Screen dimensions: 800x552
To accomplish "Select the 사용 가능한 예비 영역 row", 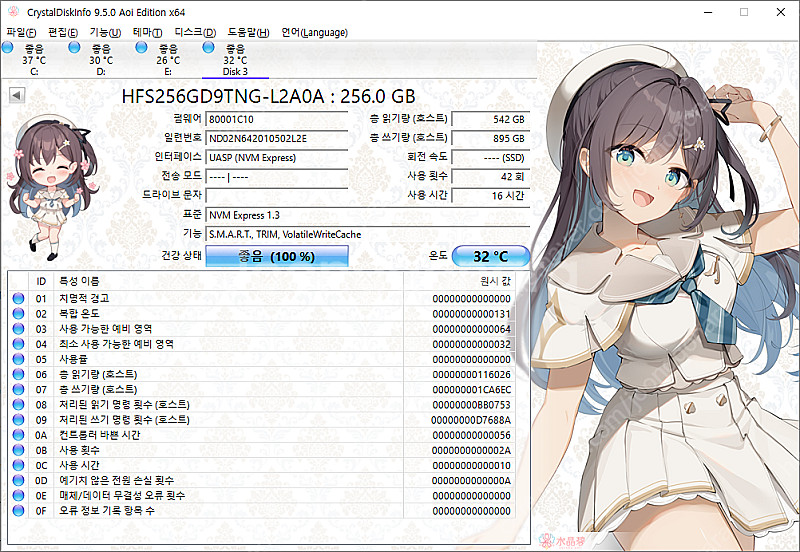I will [261, 329].
